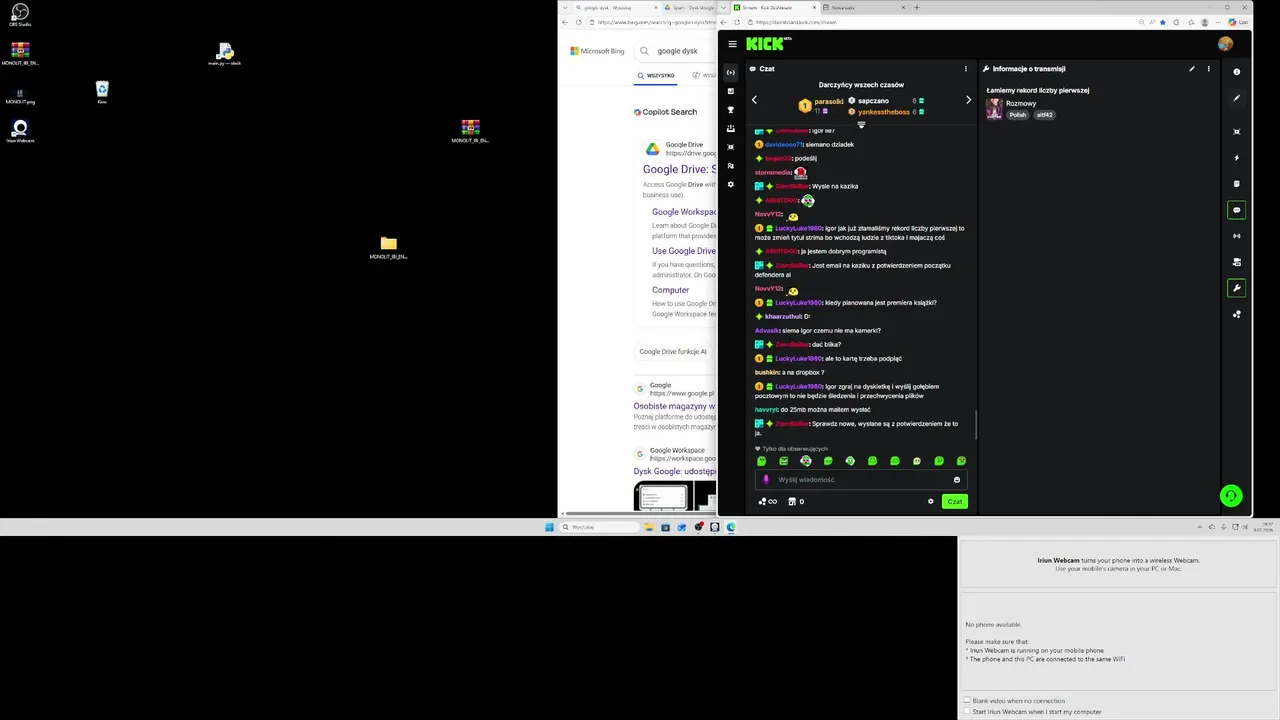Screen dimensions: 1280x720
Task: Select the main.py desktop shortcut
Action: (225, 54)
